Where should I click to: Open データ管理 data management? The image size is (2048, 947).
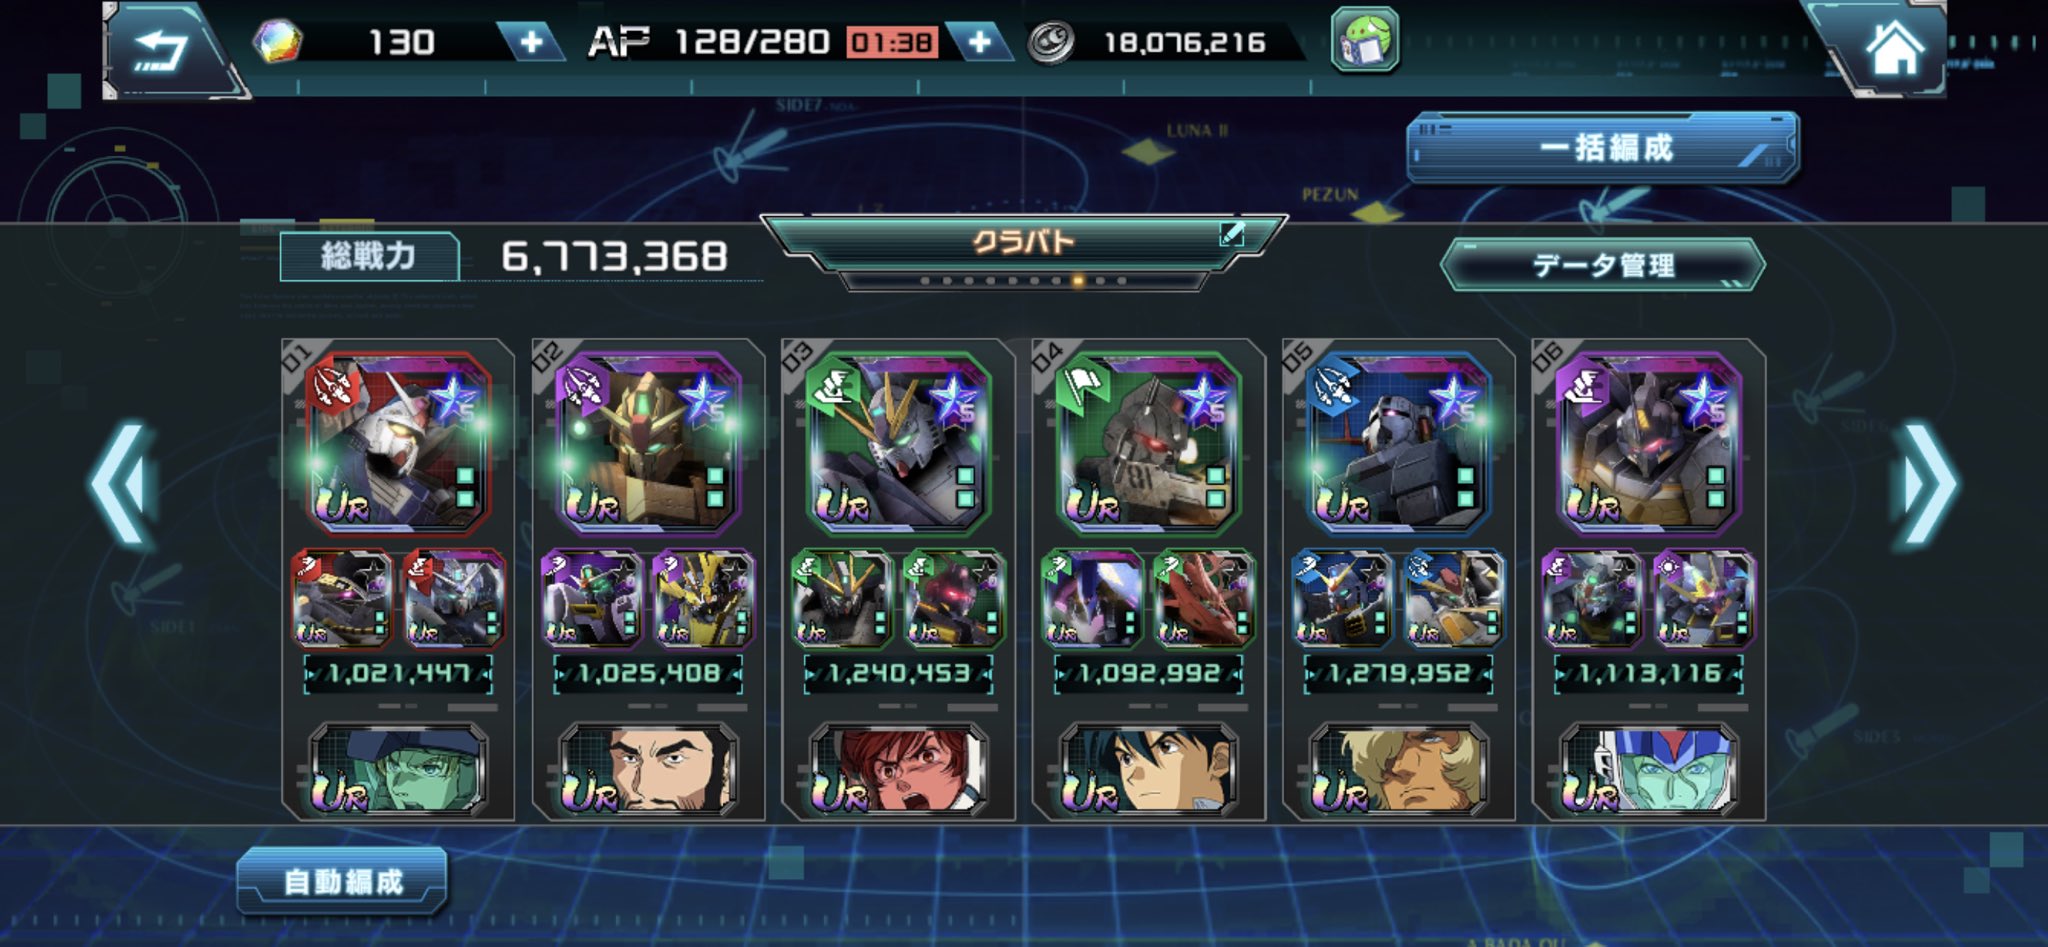click(x=1603, y=265)
